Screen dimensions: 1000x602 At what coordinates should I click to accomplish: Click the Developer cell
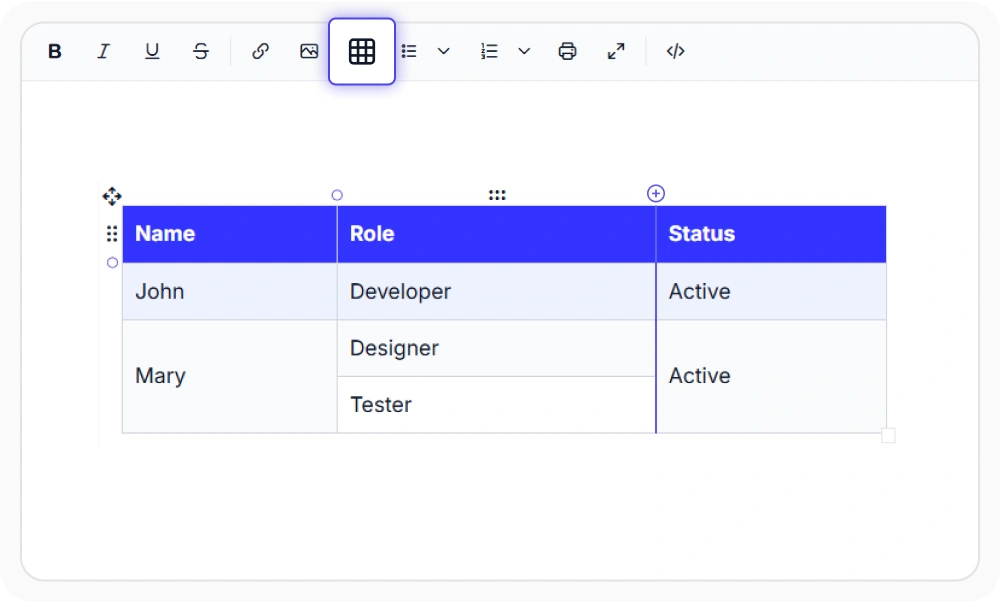[496, 291]
